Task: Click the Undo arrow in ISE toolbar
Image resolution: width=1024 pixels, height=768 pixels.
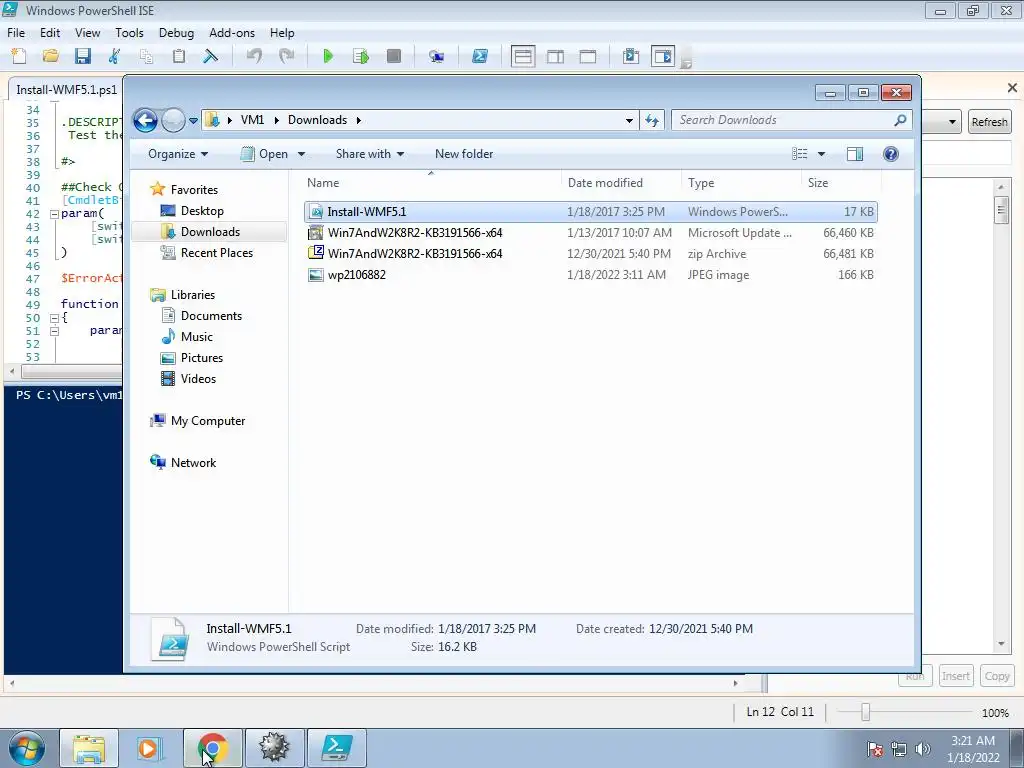Action: (254, 56)
